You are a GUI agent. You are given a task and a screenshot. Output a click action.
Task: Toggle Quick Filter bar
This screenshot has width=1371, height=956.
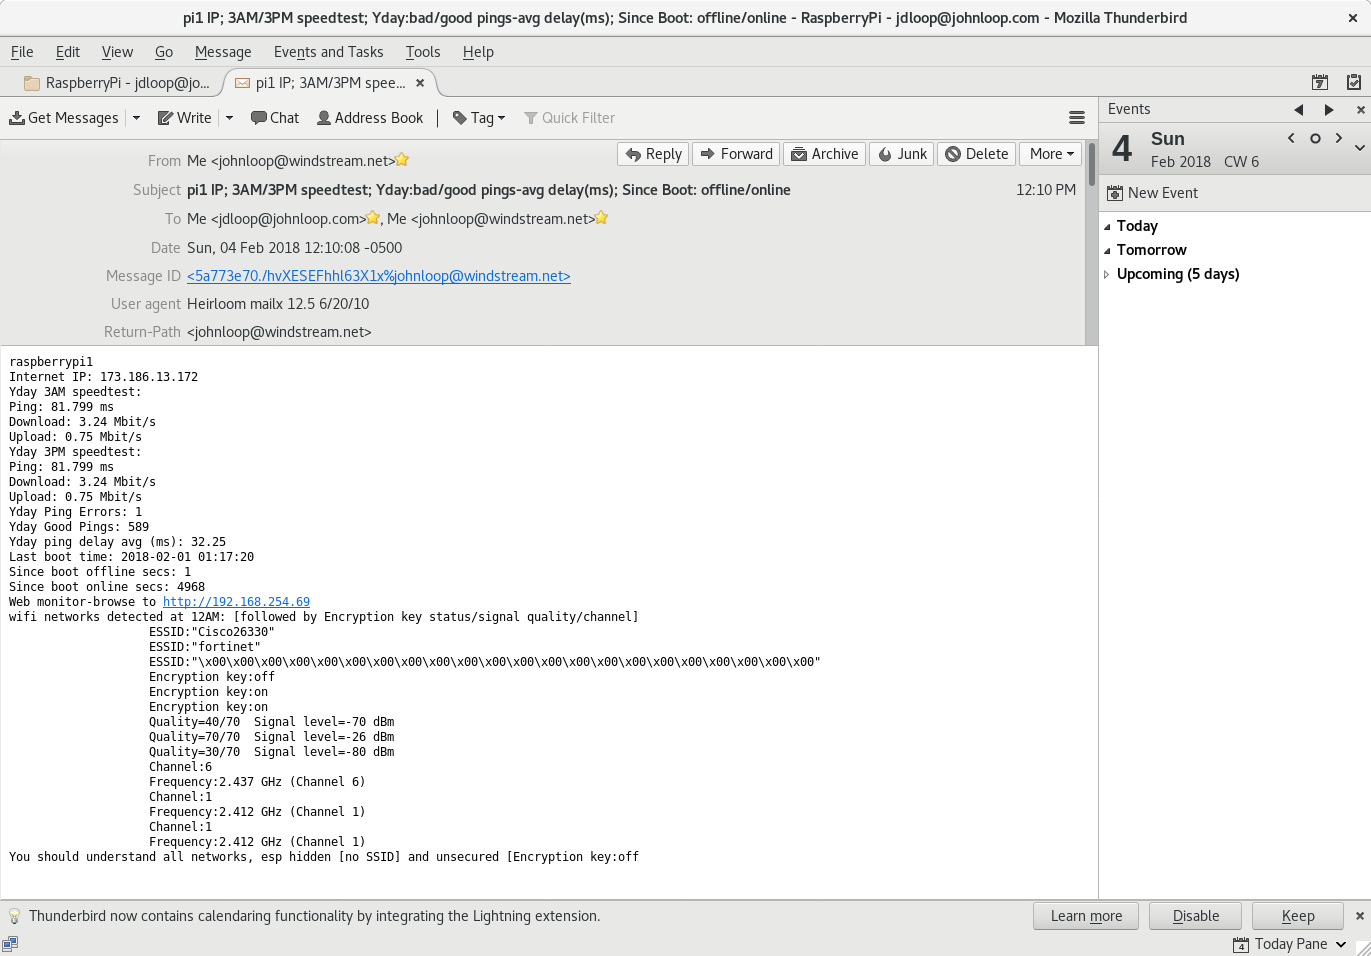pos(569,118)
